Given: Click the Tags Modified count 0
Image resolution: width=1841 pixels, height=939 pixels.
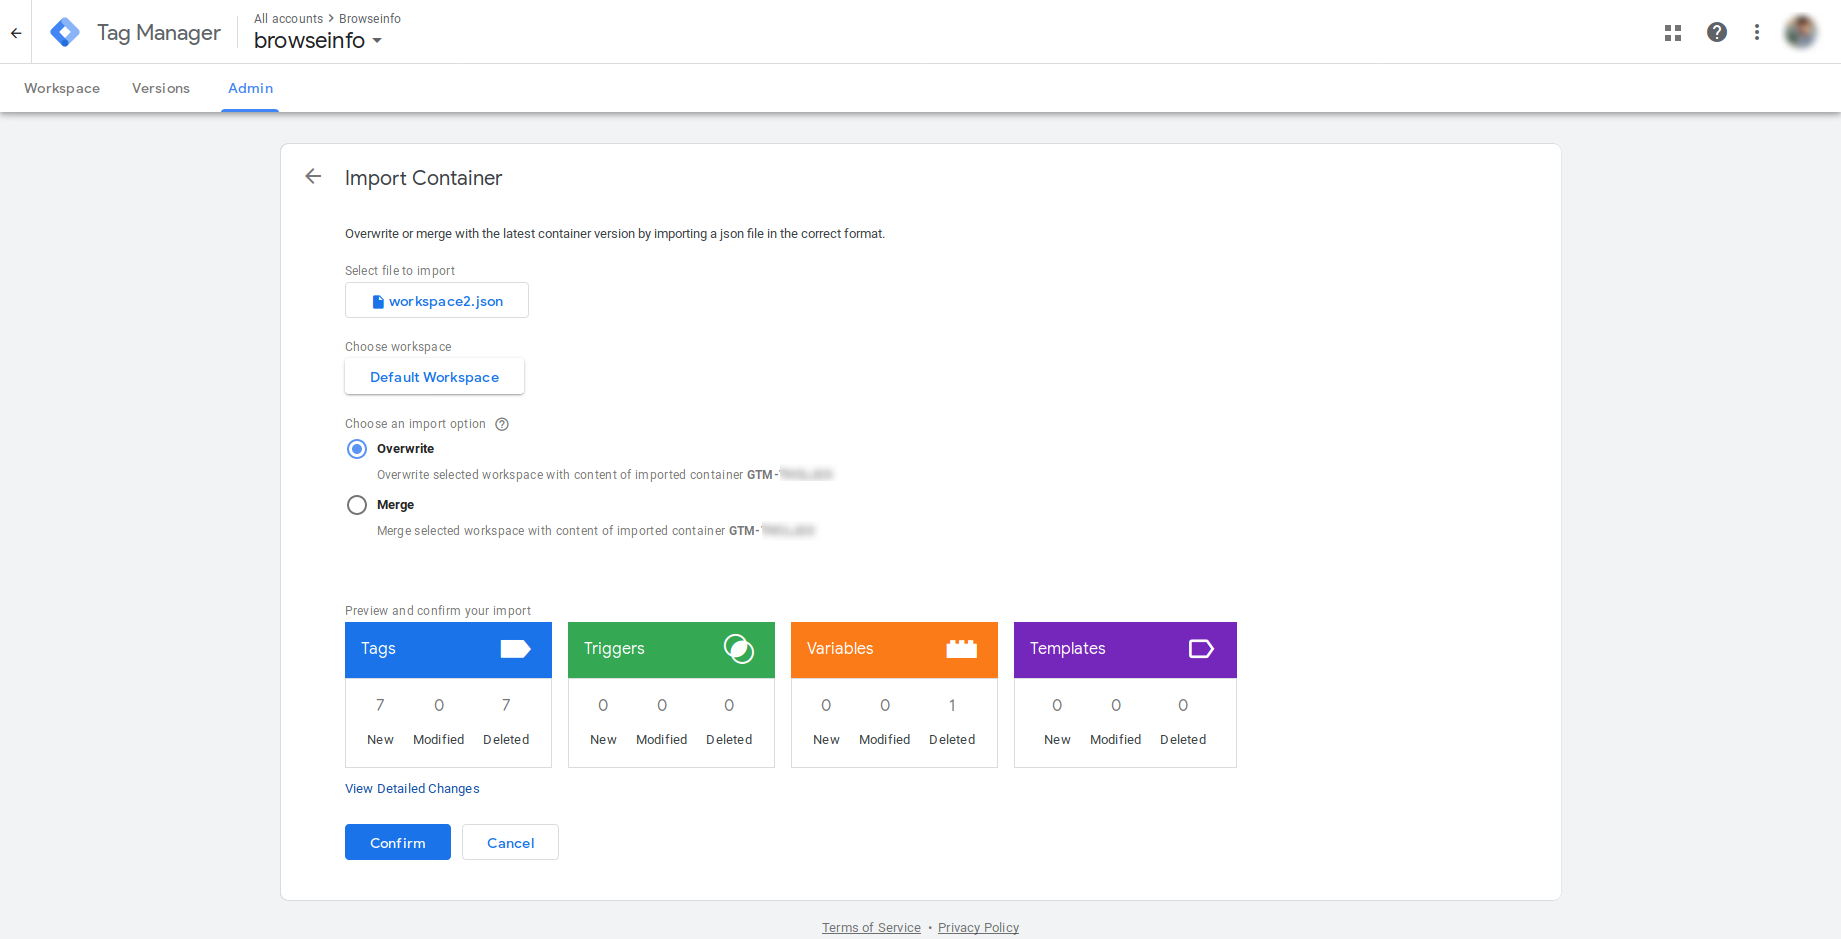Looking at the screenshot, I should pos(439,705).
